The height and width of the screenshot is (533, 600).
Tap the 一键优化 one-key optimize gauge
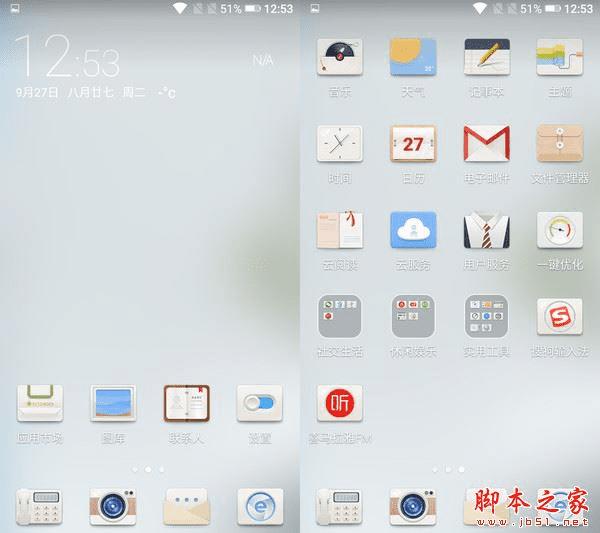pyautogui.click(x=560, y=230)
